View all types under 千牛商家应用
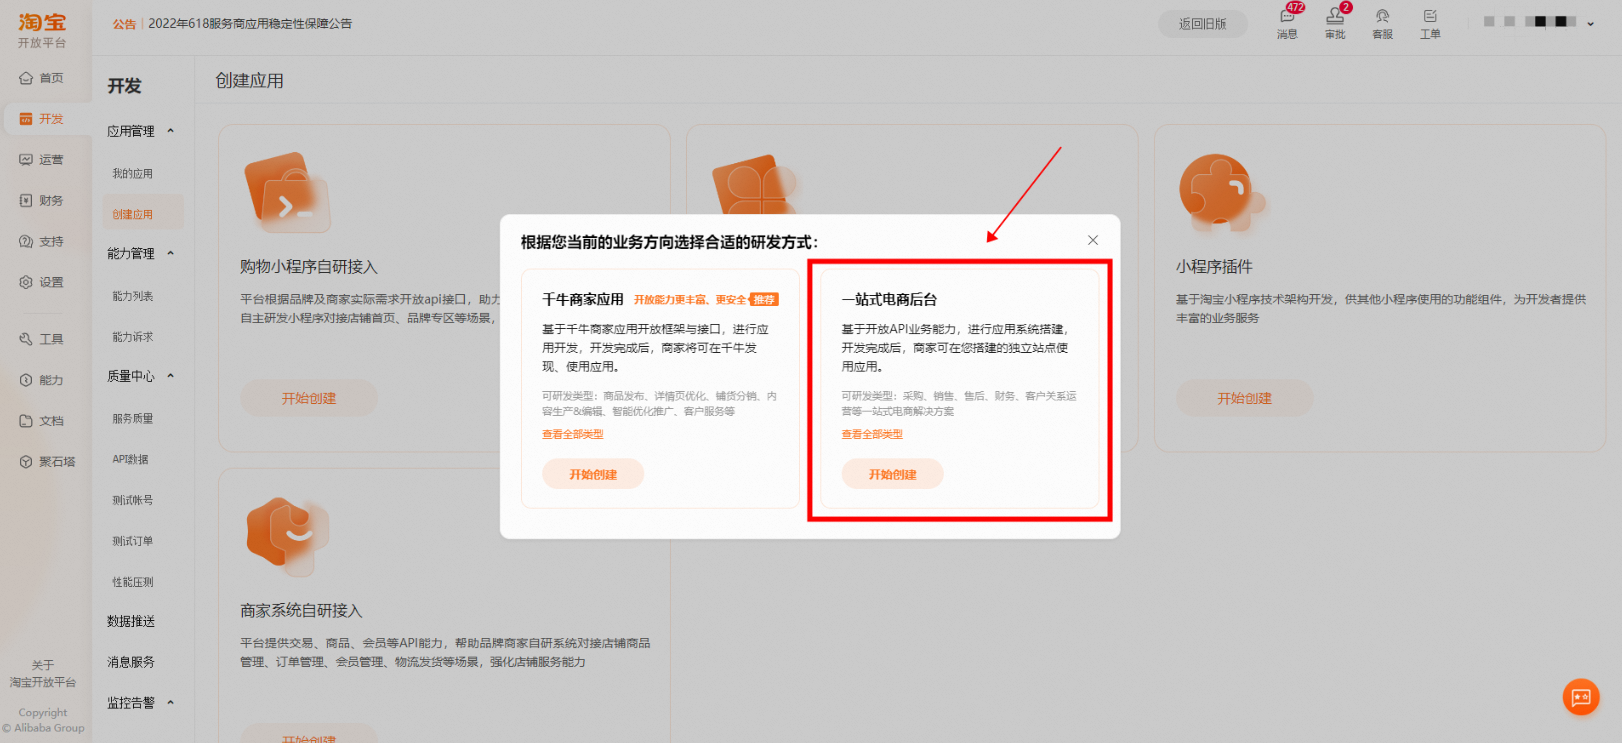This screenshot has height=743, width=1622. 573,434
